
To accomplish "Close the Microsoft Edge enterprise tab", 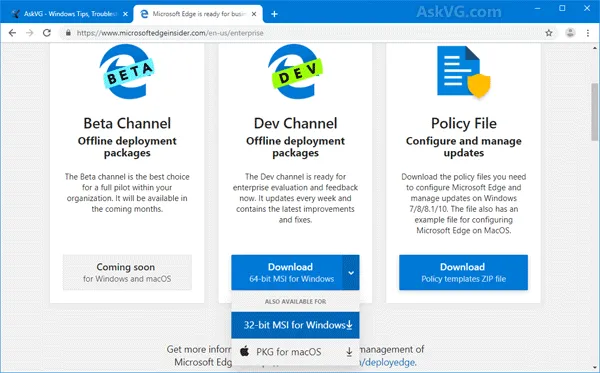I will 254,14.
